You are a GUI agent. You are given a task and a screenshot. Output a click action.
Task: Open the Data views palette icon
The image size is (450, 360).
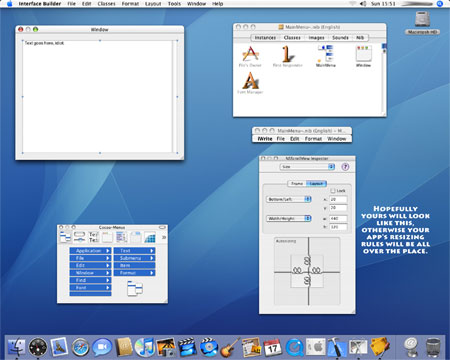[121, 237]
